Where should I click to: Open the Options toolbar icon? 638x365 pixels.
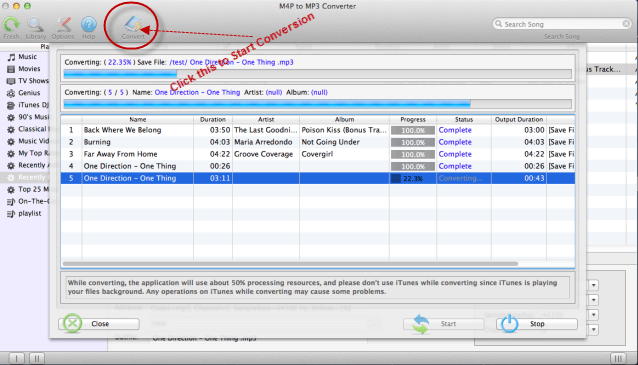(x=63, y=24)
